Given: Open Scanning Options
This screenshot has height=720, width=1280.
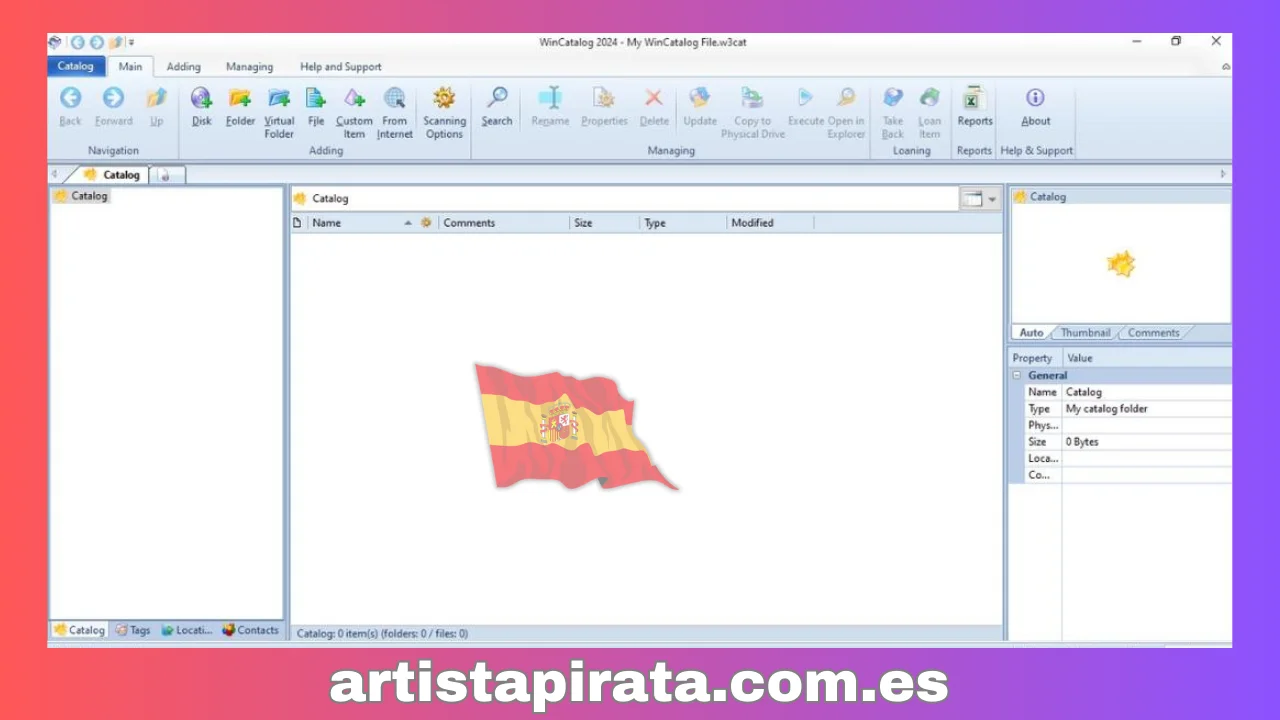Looking at the screenshot, I should (x=444, y=98).
